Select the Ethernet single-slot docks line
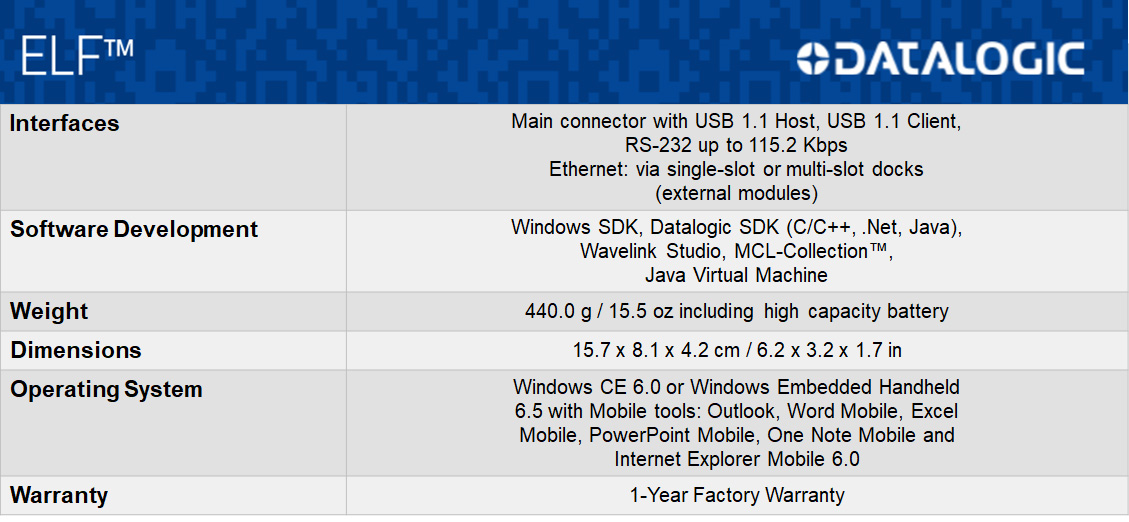Viewport: 1129px width, 522px height. (736, 169)
